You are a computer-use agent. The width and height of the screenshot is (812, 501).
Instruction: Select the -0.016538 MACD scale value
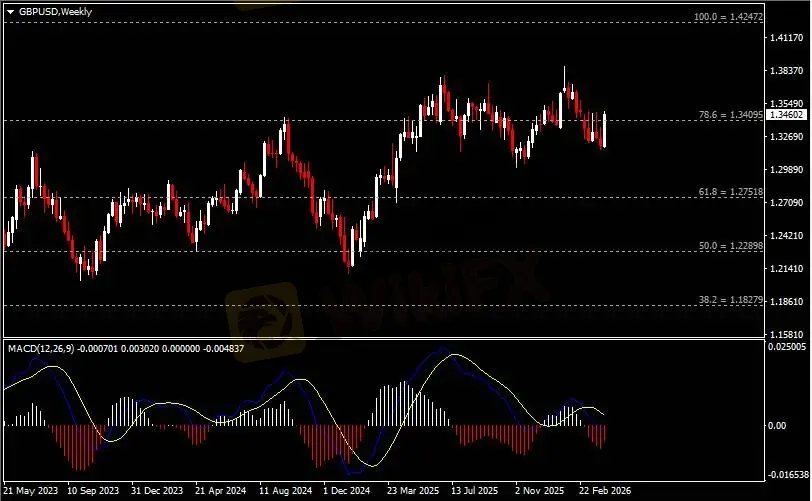[x=787, y=476]
